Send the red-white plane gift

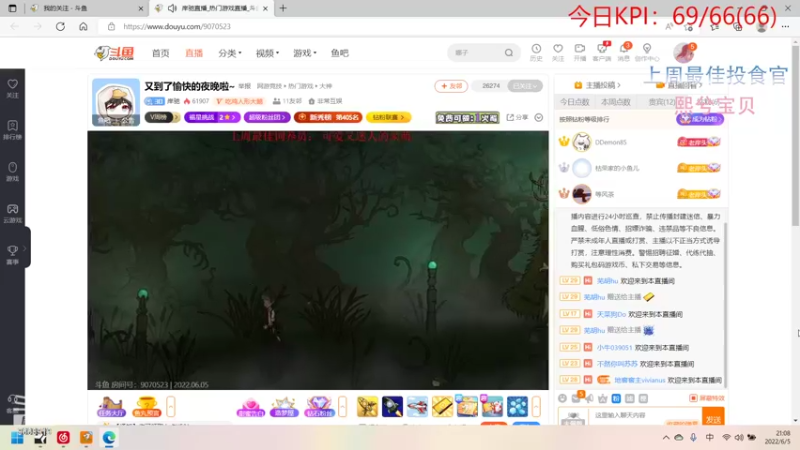(x=417, y=407)
